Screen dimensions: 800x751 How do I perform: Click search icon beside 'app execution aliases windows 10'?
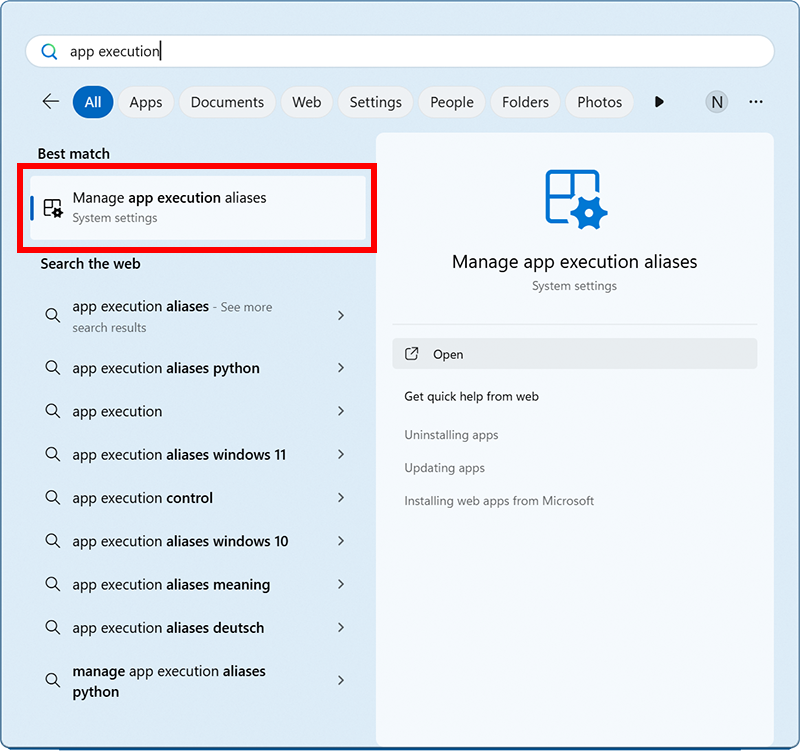pyautogui.click(x=53, y=540)
